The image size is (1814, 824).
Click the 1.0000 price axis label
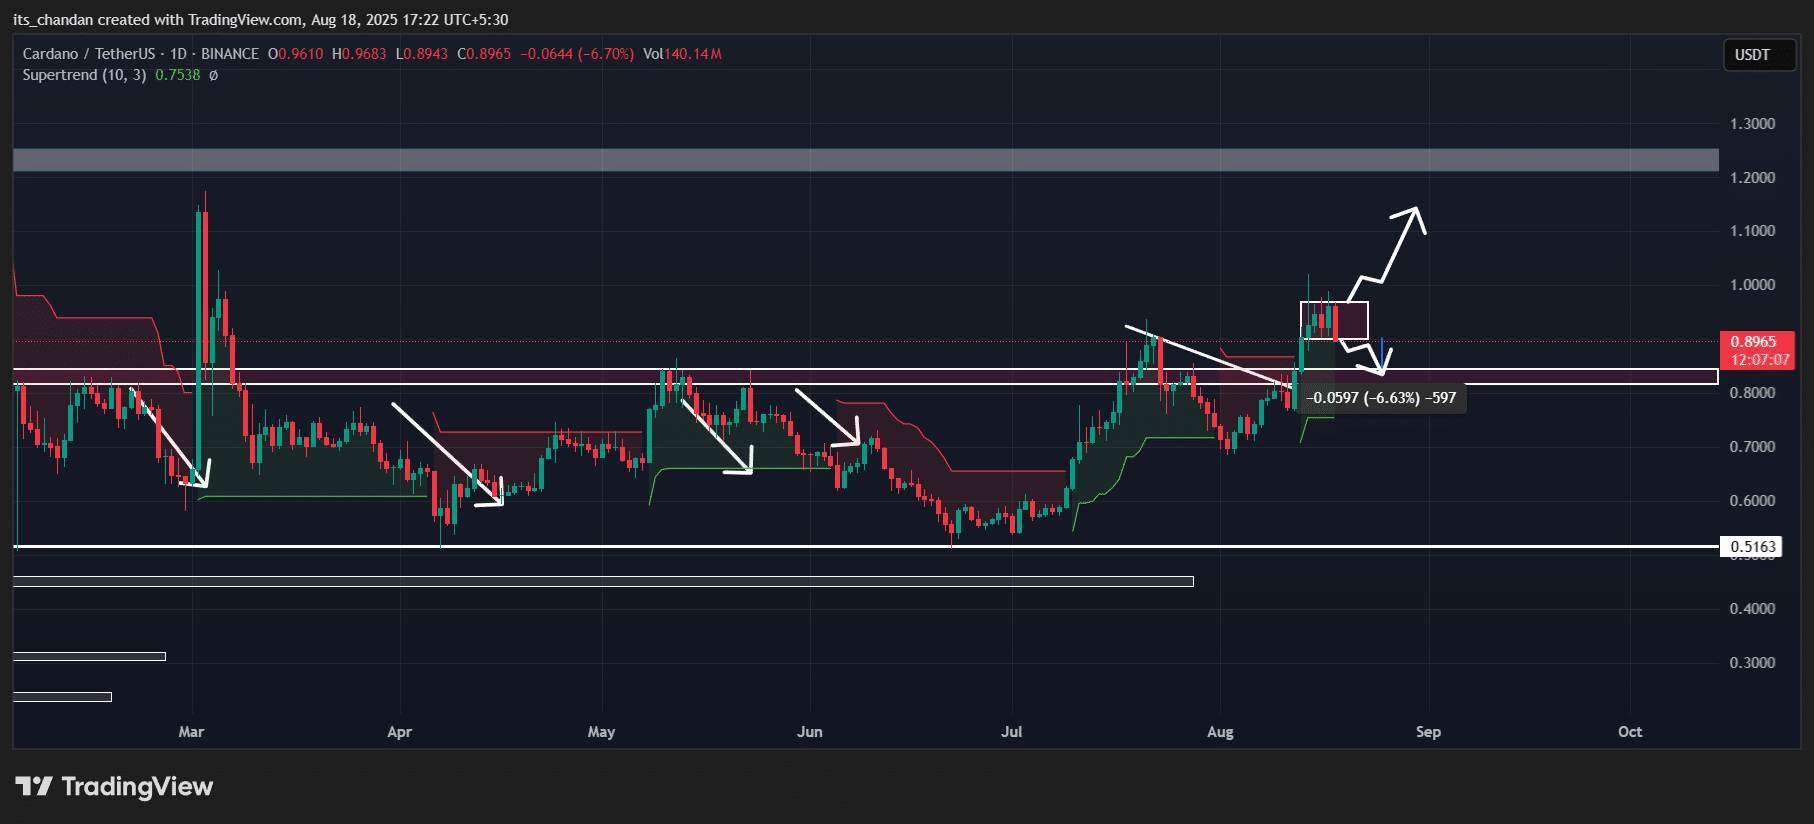[1752, 285]
